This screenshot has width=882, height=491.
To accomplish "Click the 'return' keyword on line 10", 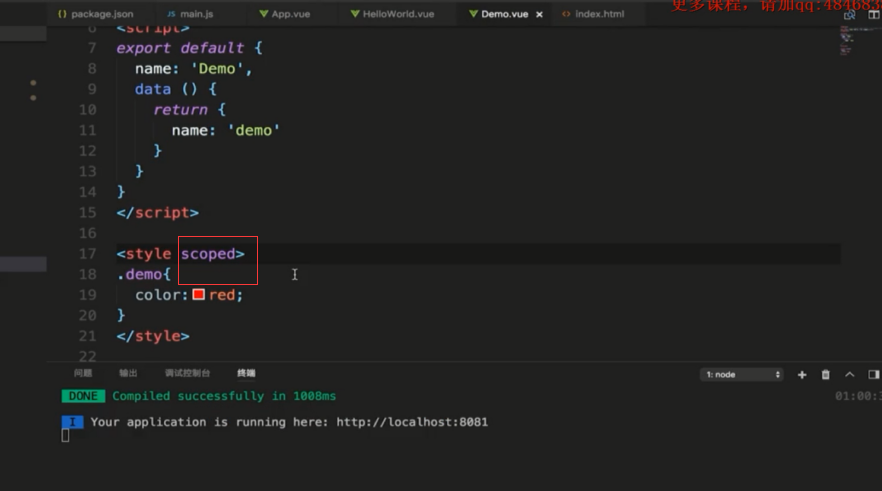I will click(181, 110).
